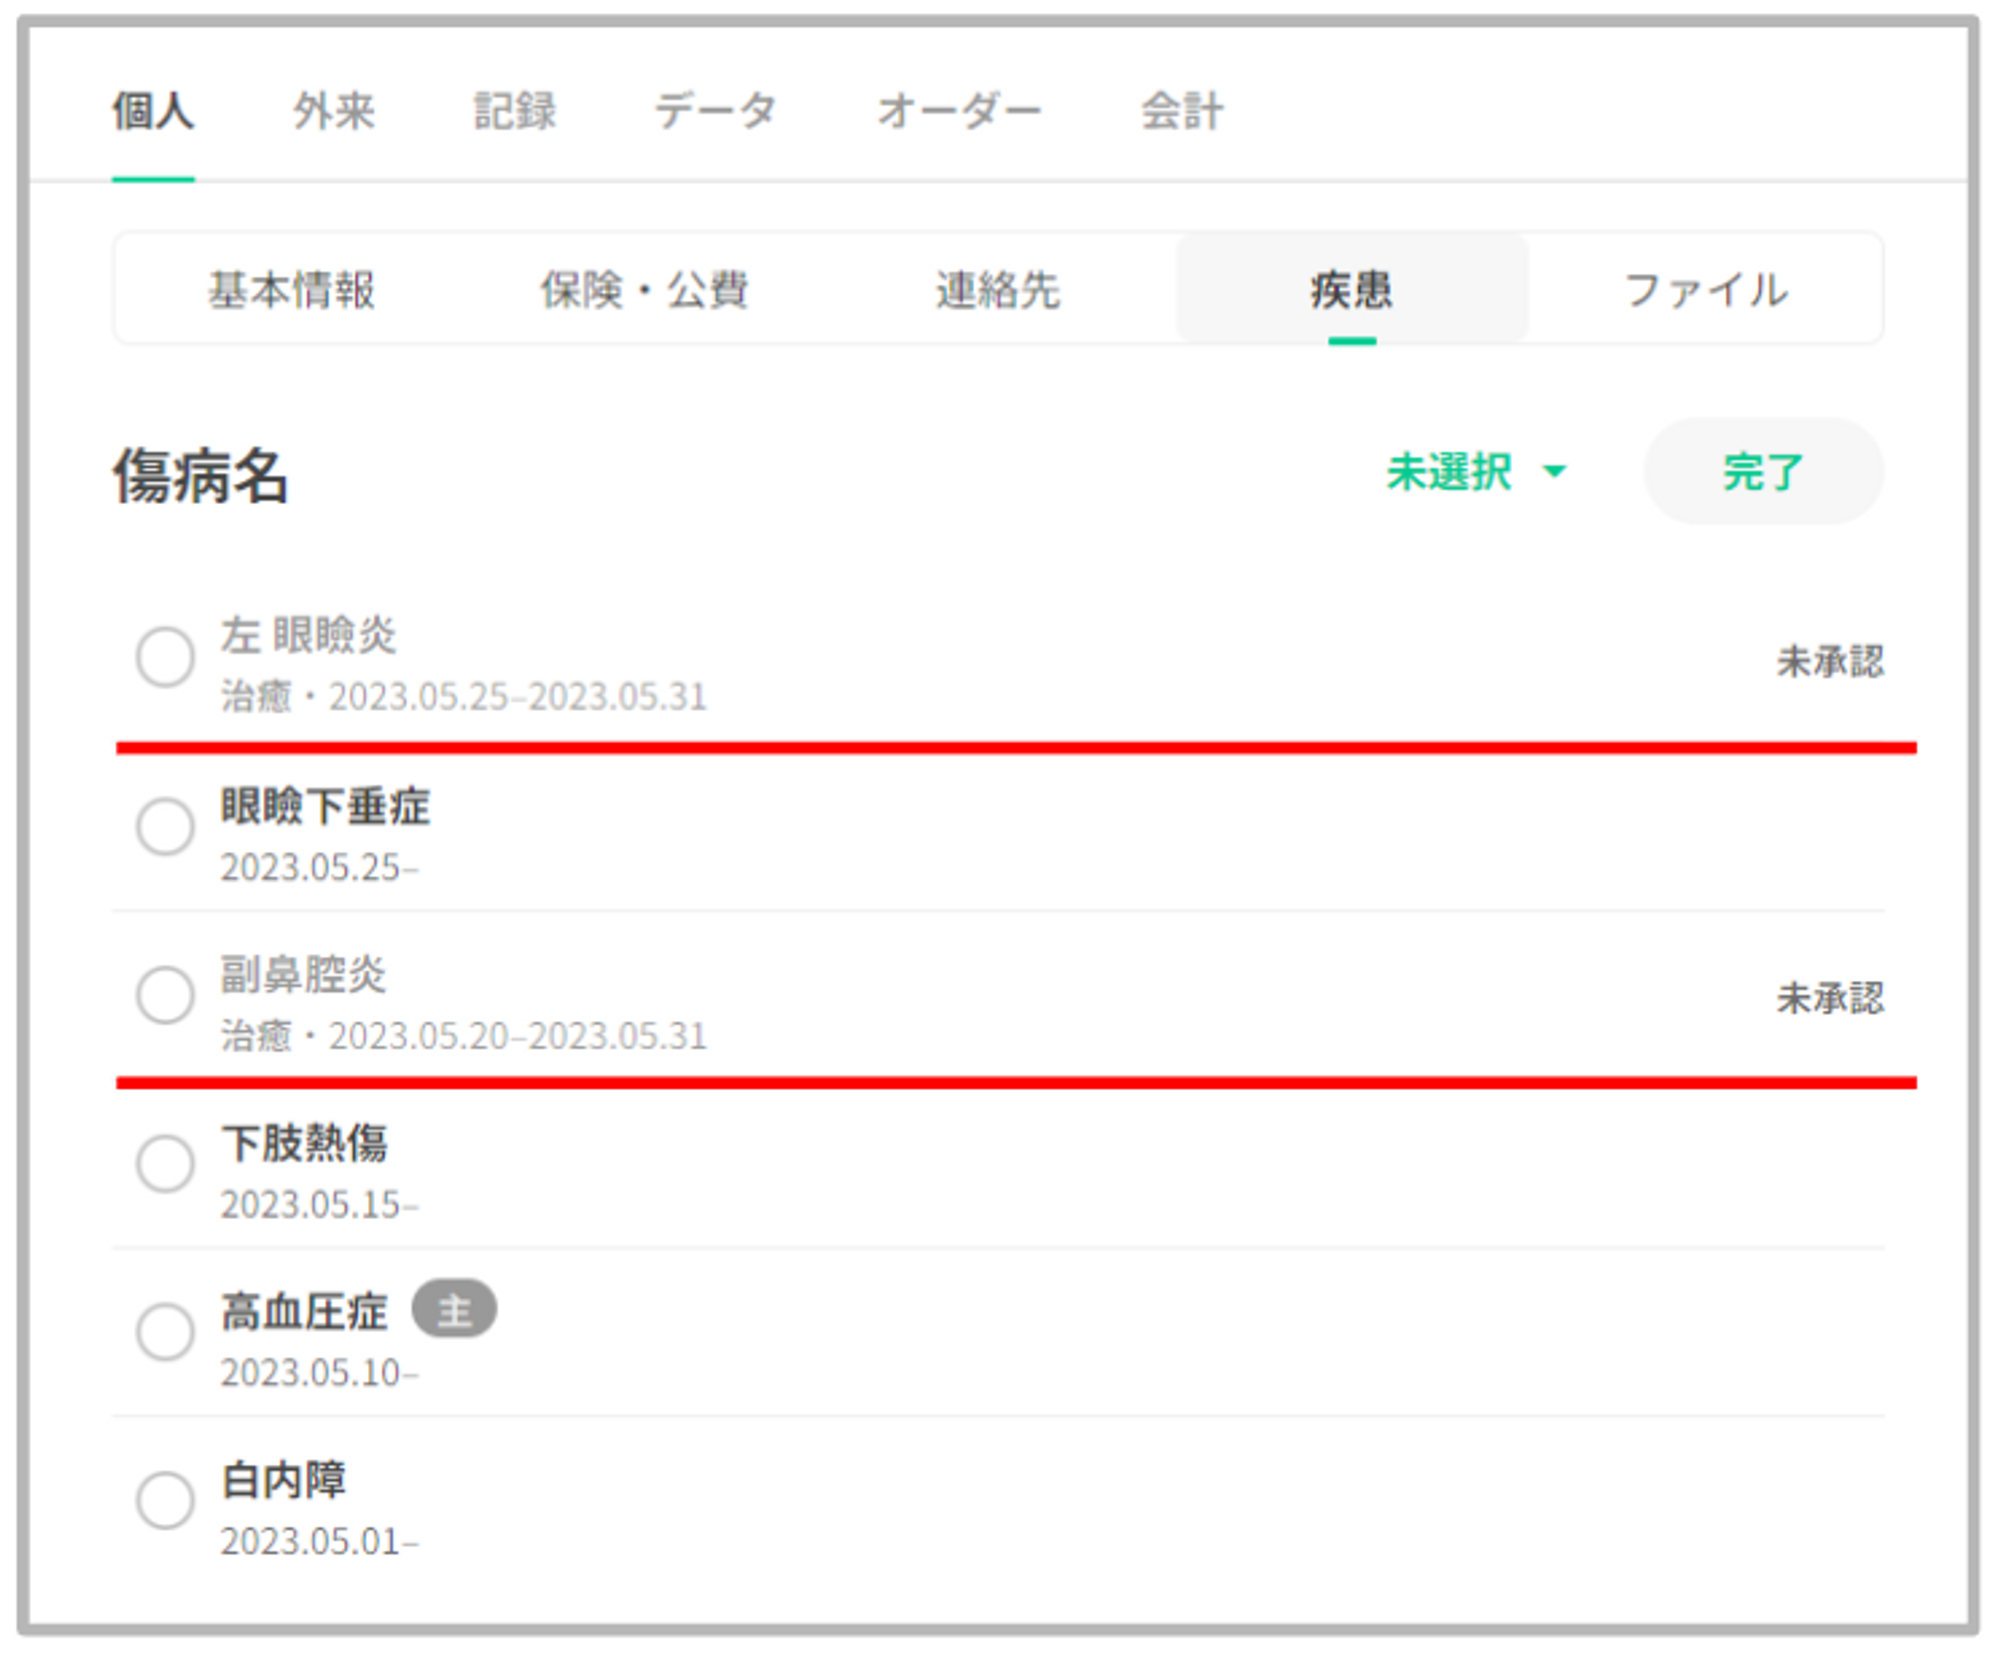This screenshot has height=1653, width=2000.
Task: Click the 完了 button
Action: coord(1762,472)
